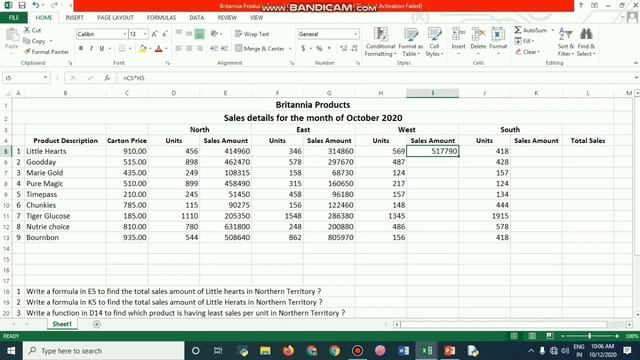Add a new sheet with plus button
Viewport: 640px width, 360px height.
[97, 324]
